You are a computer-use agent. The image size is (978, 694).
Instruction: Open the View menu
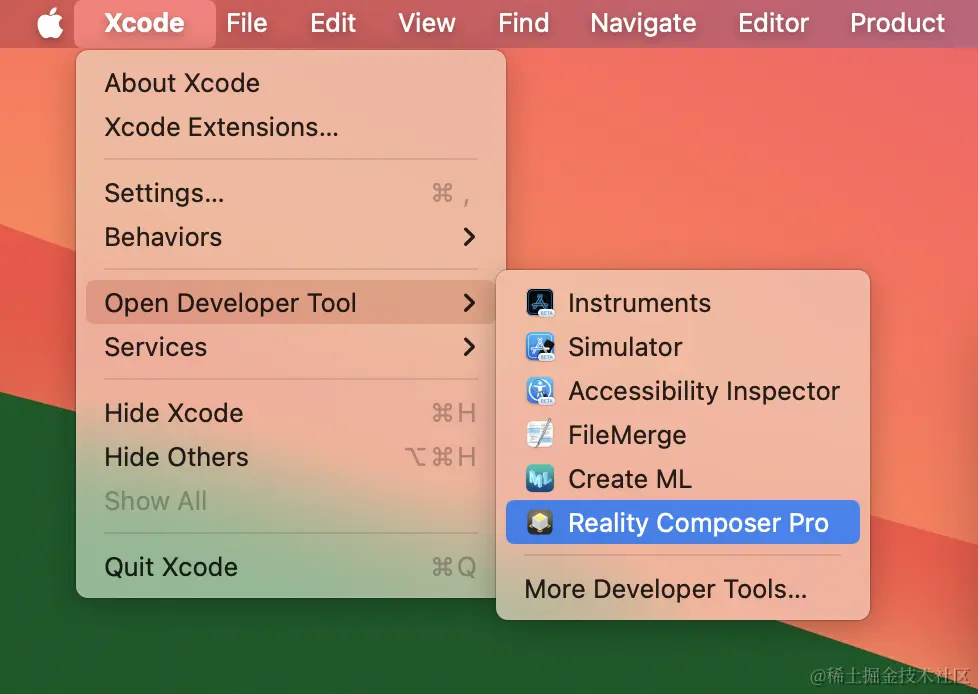tap(427, 23)
